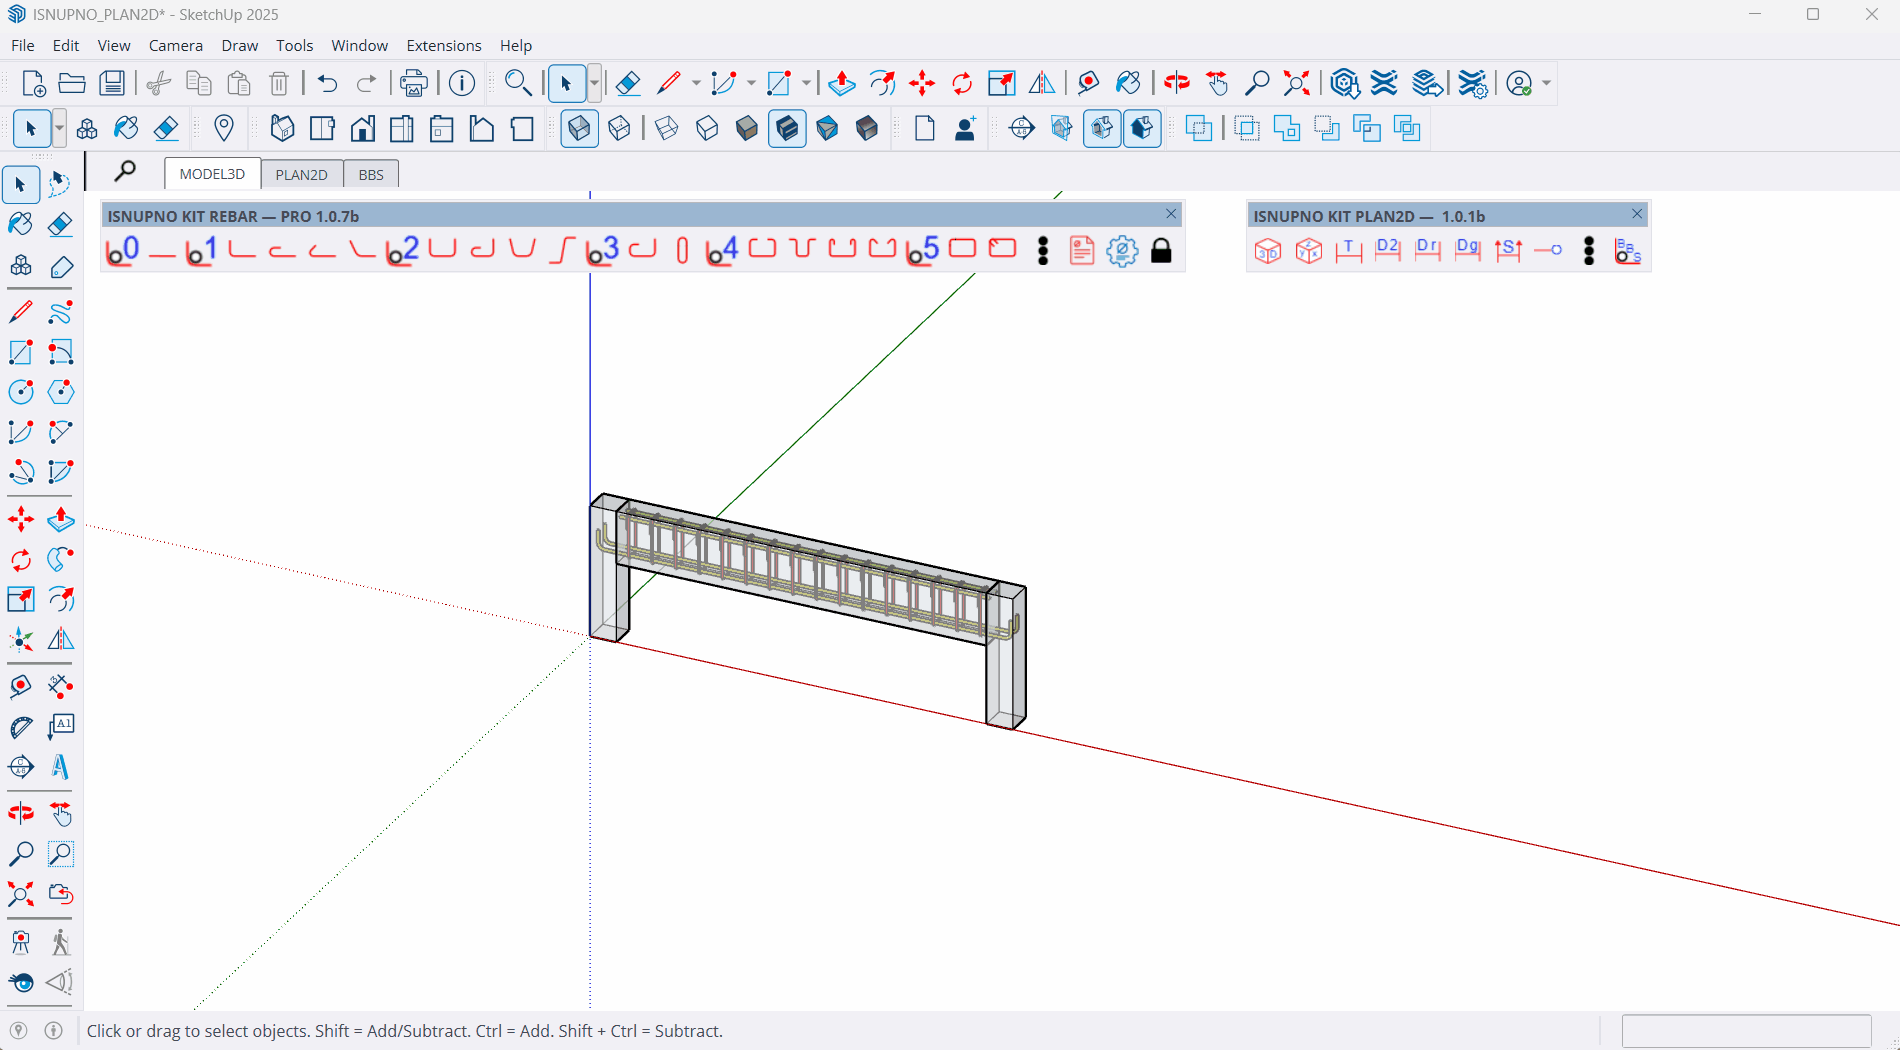This screenshot has width=1900, height=1050.
Task: Click the padlock icon in rebar toolbar
Action: (1161, 251)
